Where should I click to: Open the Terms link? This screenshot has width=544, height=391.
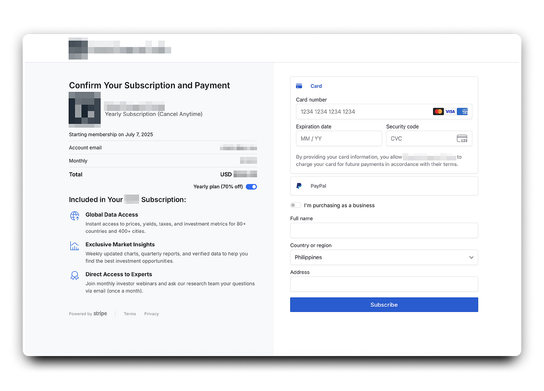(x=130, y=314)
